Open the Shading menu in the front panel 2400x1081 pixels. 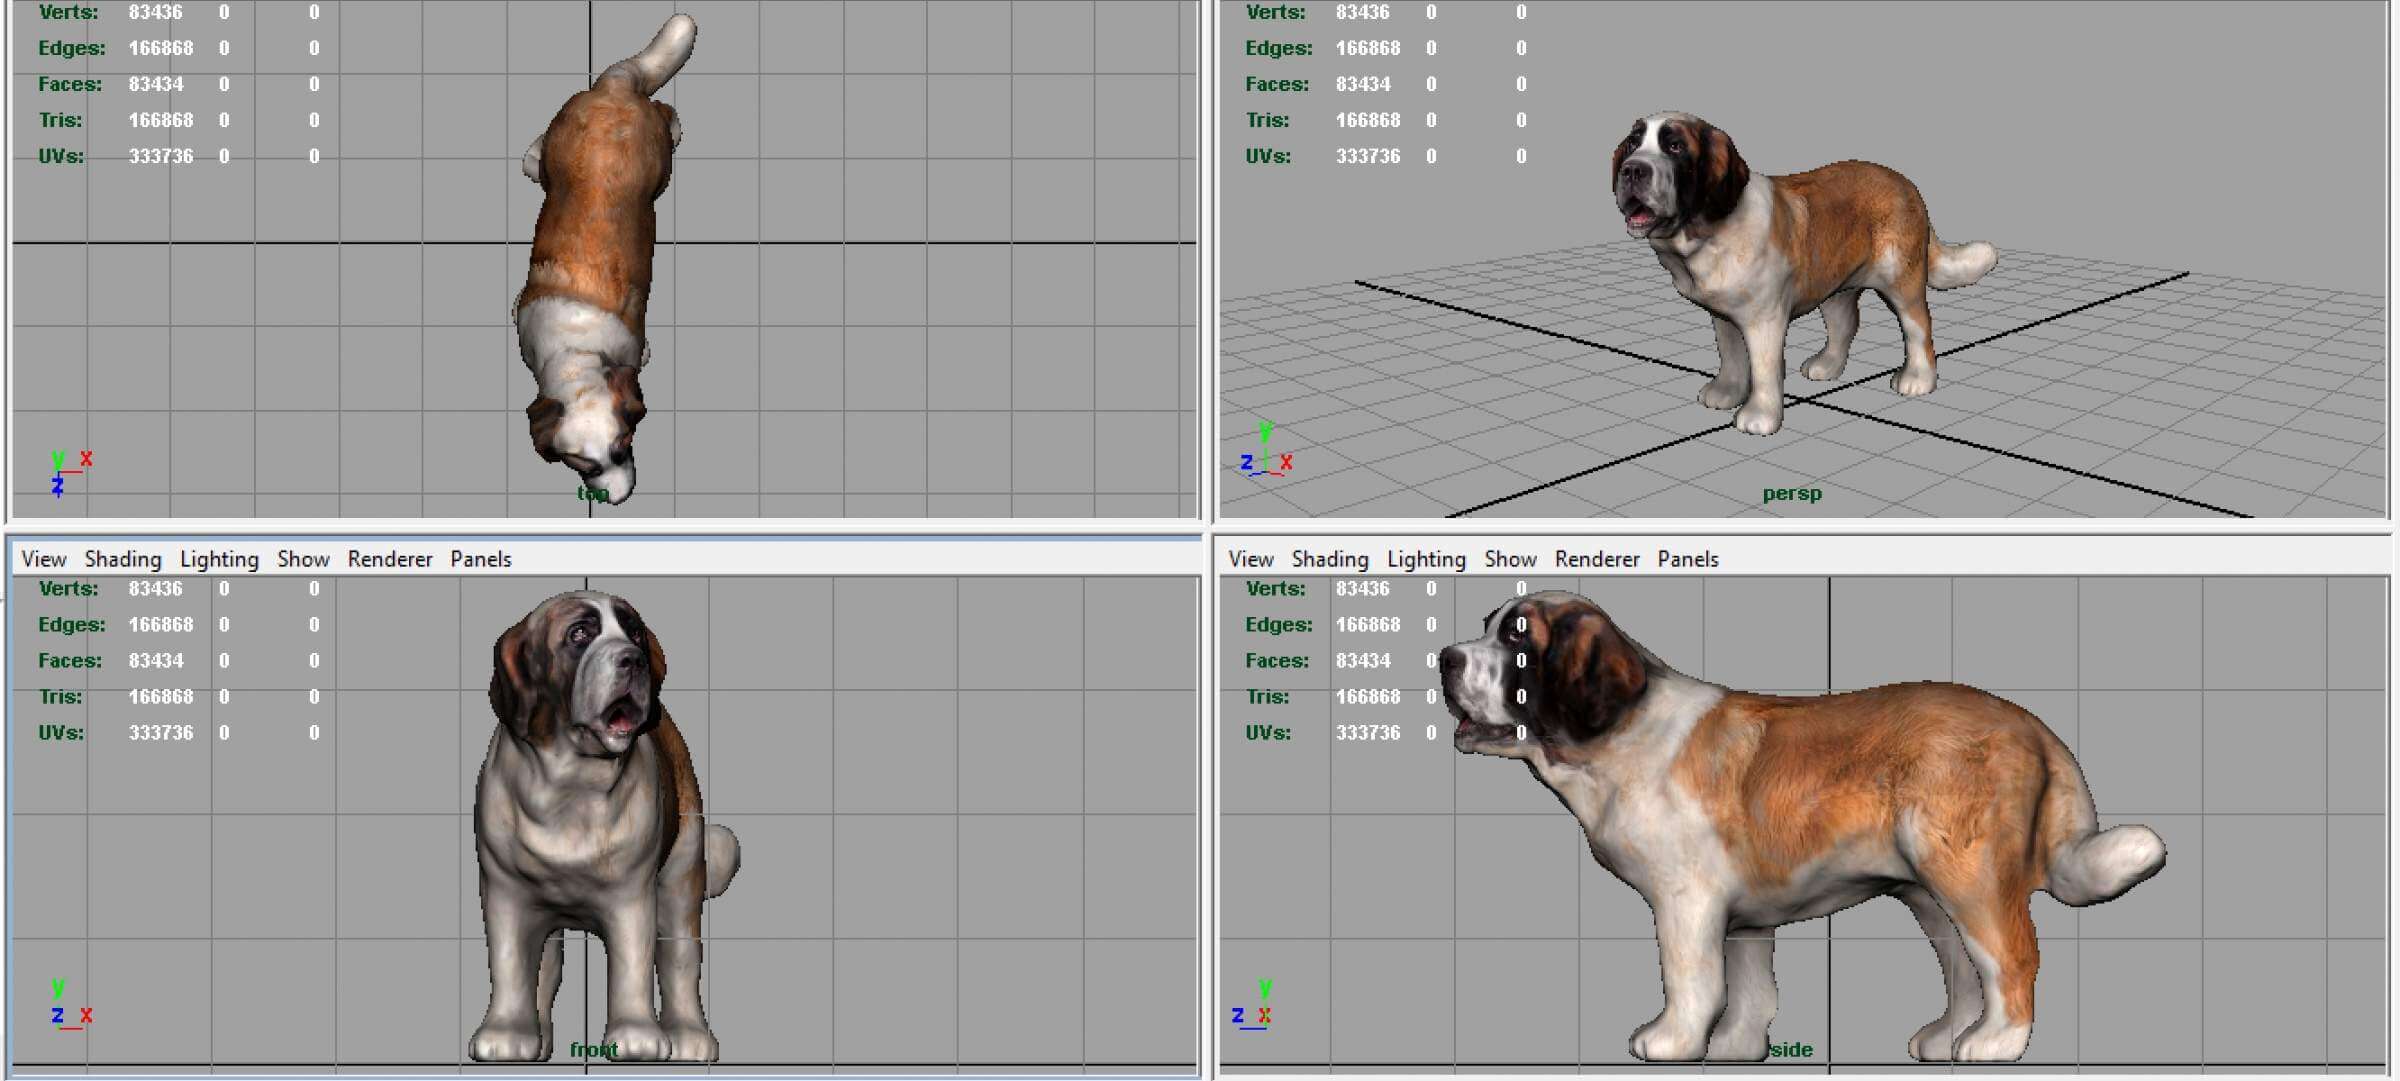[x=123, y=559]
